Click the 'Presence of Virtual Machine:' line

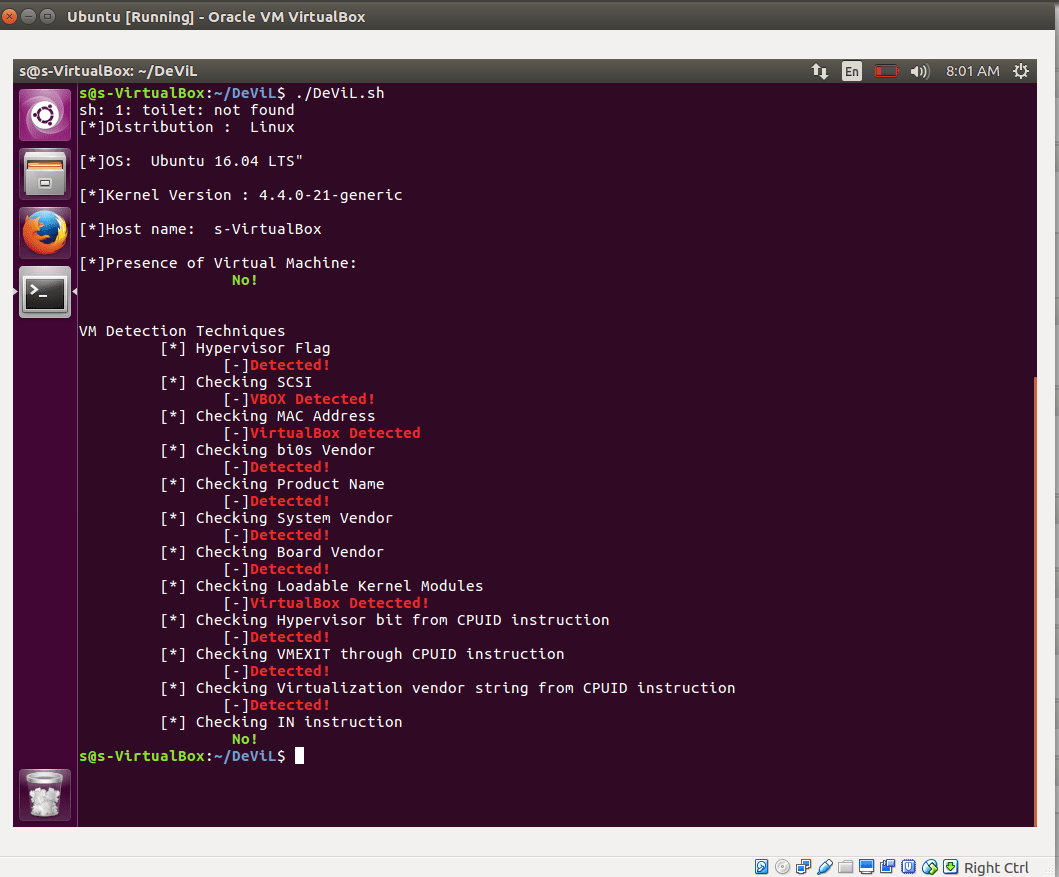(217, 263)
